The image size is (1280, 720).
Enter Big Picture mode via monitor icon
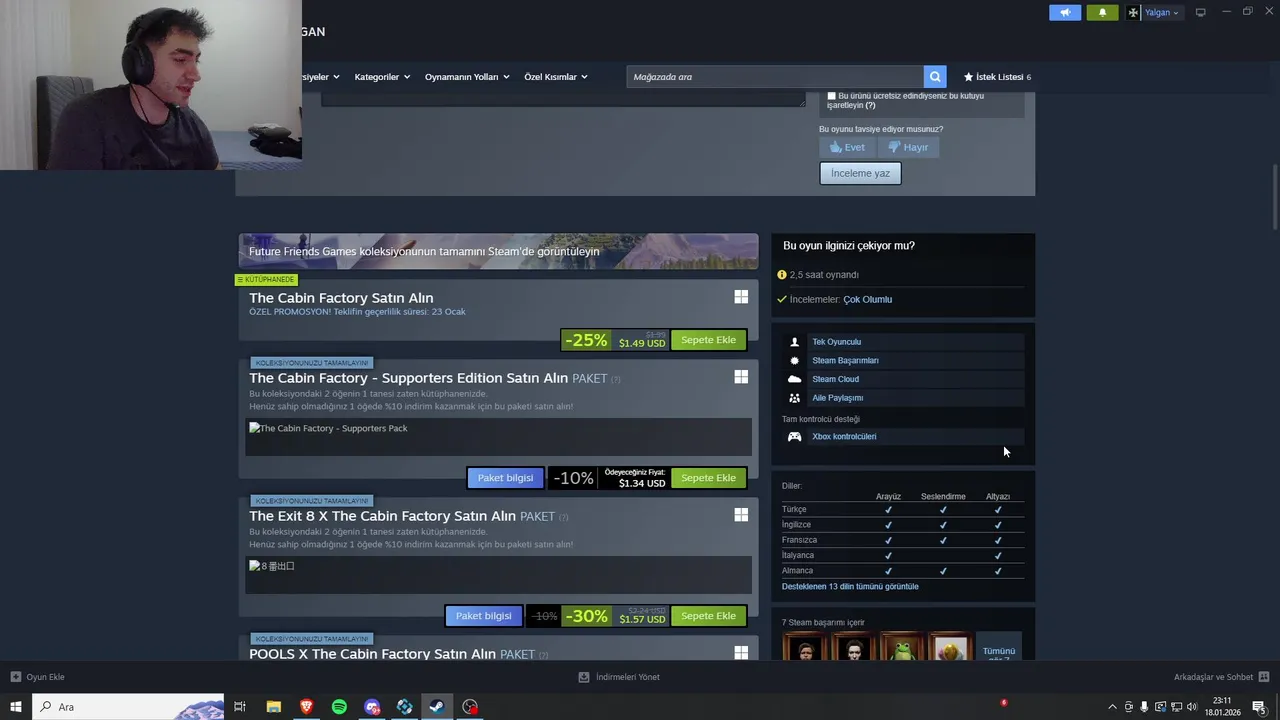[x=1201, y=12]
